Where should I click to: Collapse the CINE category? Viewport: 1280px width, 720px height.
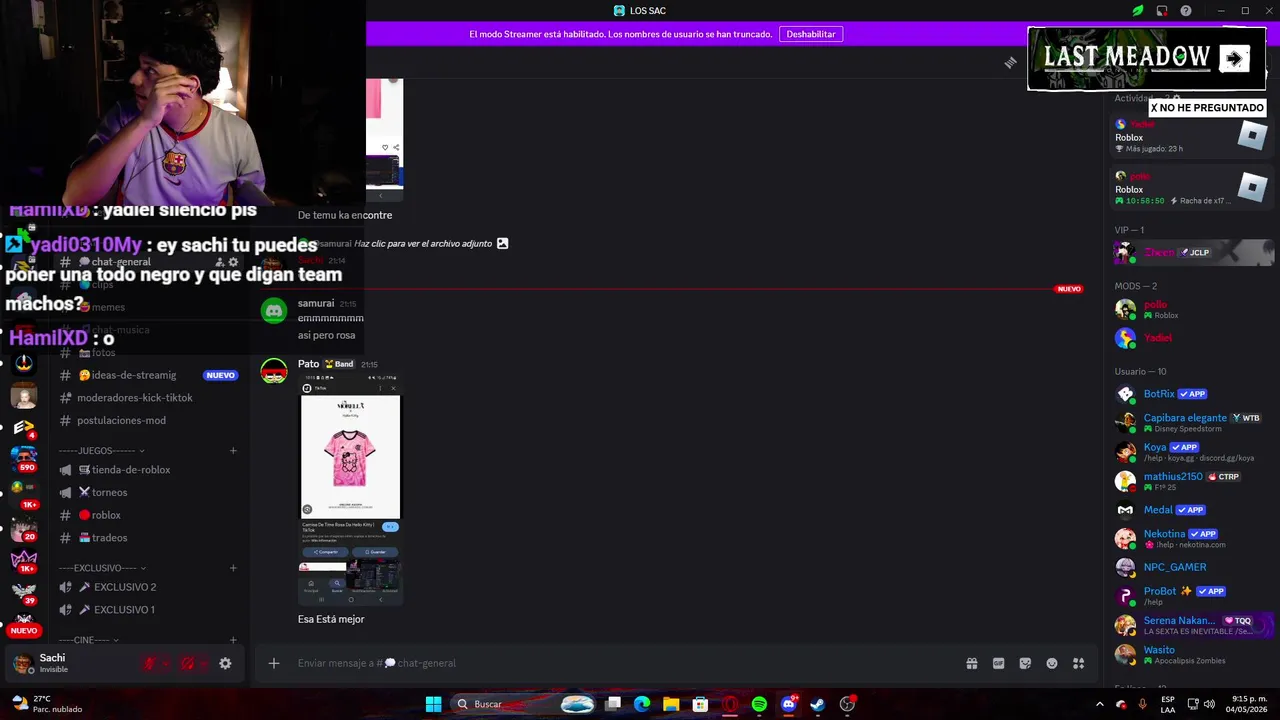coord(88,640)
